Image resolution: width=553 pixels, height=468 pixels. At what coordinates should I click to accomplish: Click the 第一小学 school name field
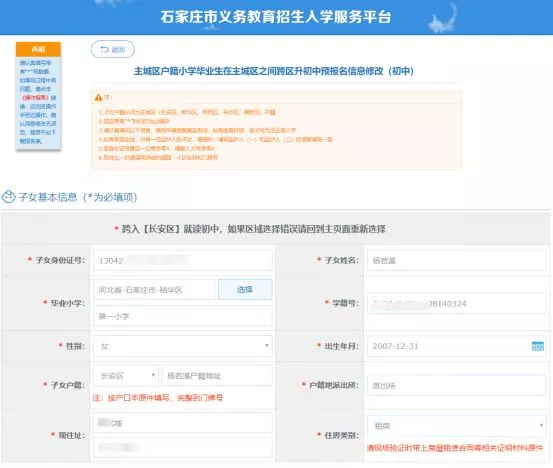pyautogui.click(x=183, y=316)
